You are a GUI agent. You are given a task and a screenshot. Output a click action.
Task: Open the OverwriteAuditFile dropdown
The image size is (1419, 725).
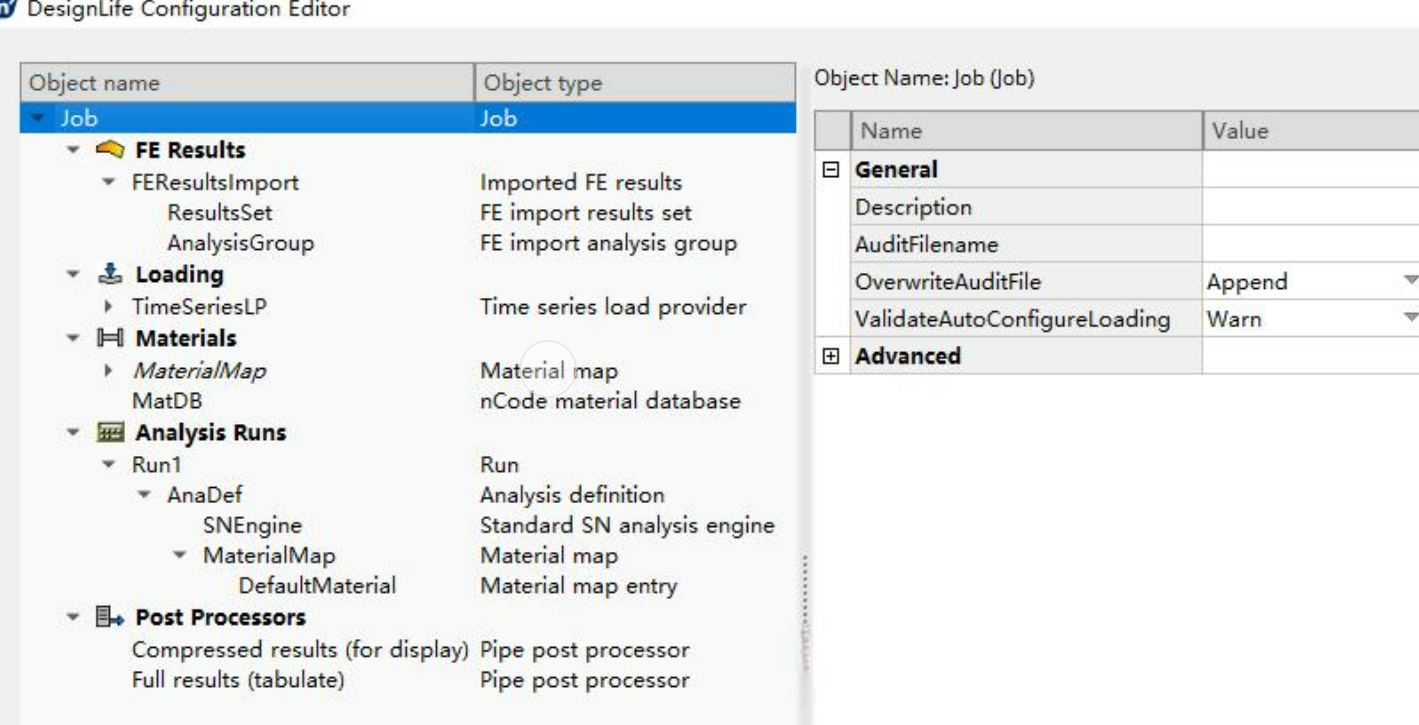1409,282
